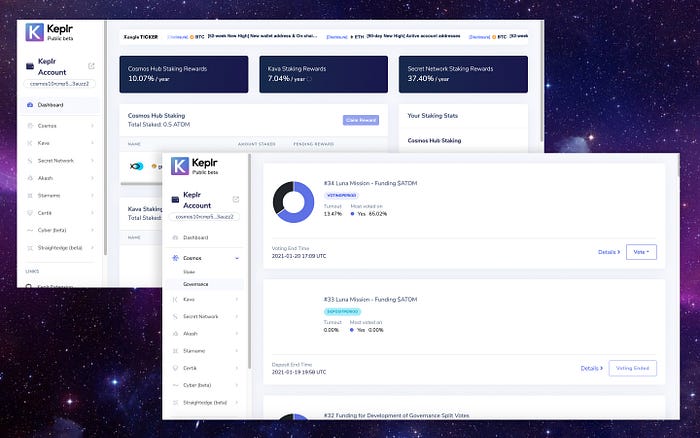The height and width of the screenshot is (438, 700).
Task: Click the Kava icon in the dashboard window sidebar
Action: (x=30, y=143)
